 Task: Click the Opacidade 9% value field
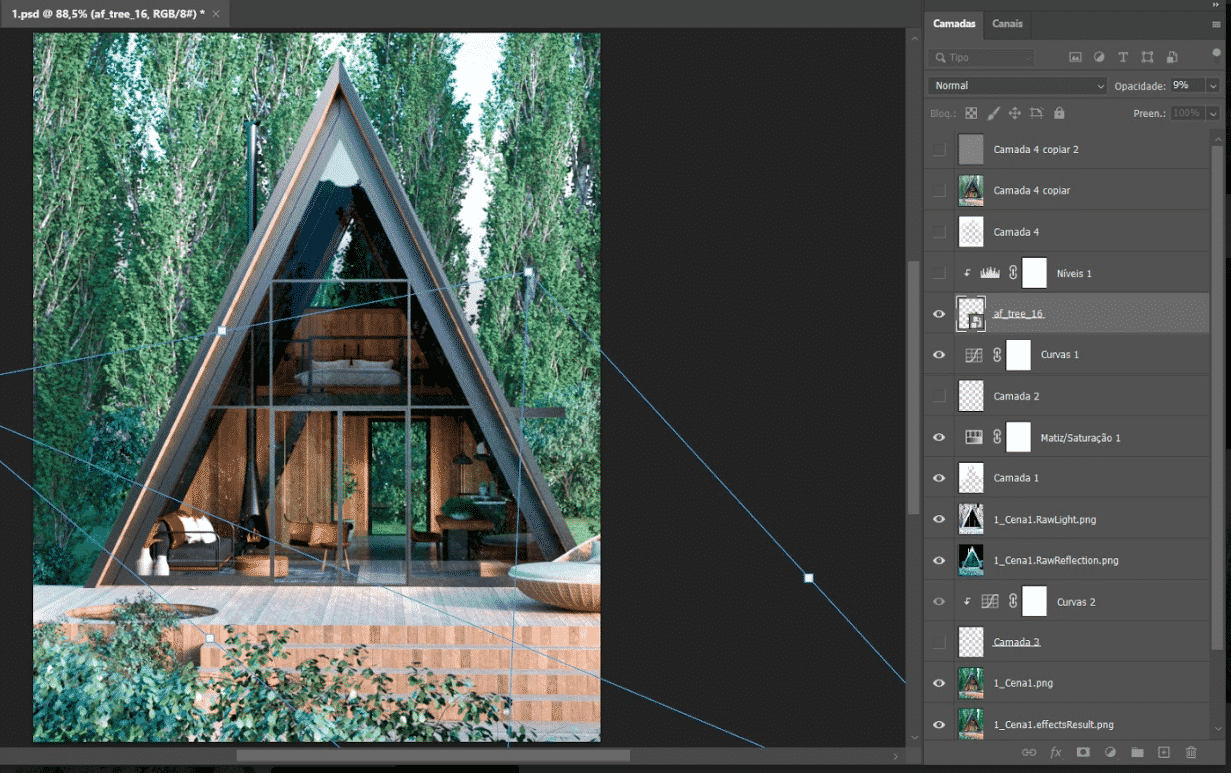(1186, 86)
